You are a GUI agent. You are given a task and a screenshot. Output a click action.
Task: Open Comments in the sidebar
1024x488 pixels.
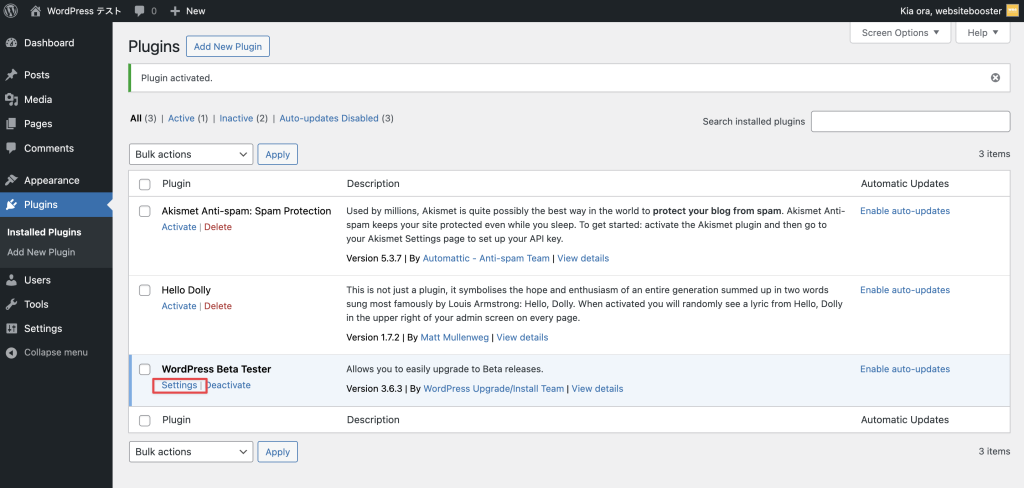tap(49, 148)
